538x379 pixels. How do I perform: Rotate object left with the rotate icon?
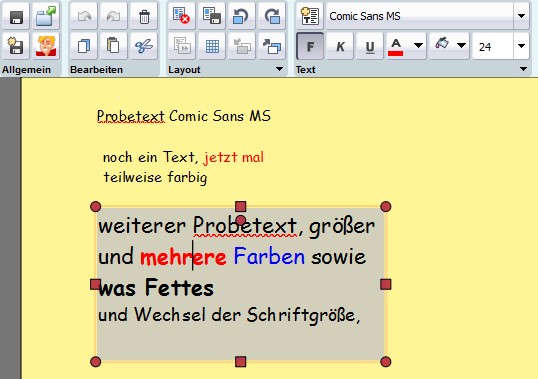241,16
